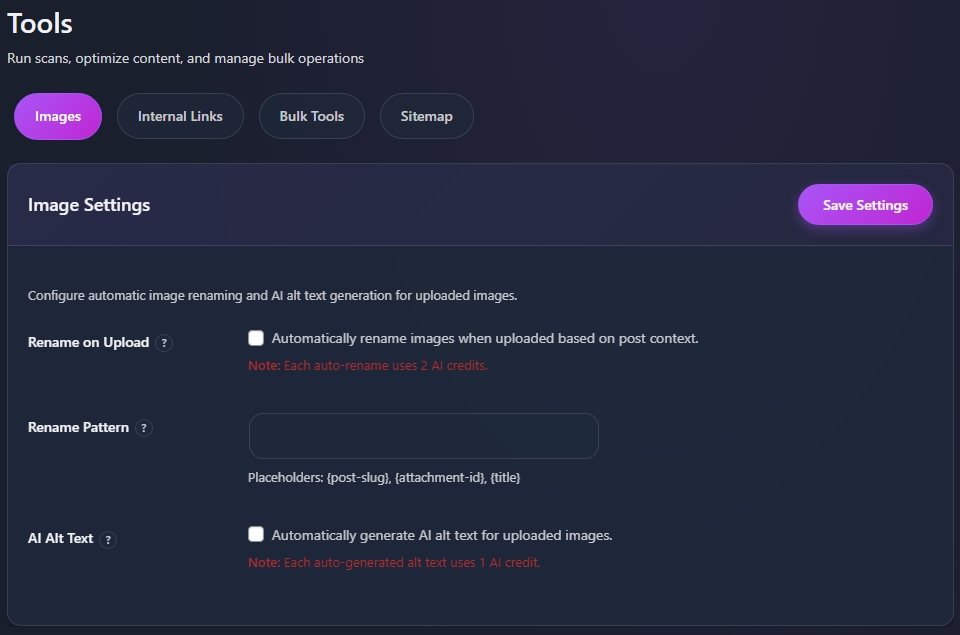Image resolution: width=960 pixels, height=635 pixels.
Task: Switch to the Bulk Tools tab
Action: pyautogui.click(x=311, y=116)
